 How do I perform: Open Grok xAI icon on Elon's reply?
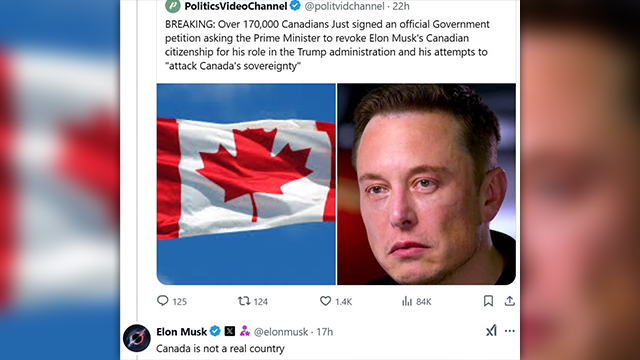pos(491,330)
